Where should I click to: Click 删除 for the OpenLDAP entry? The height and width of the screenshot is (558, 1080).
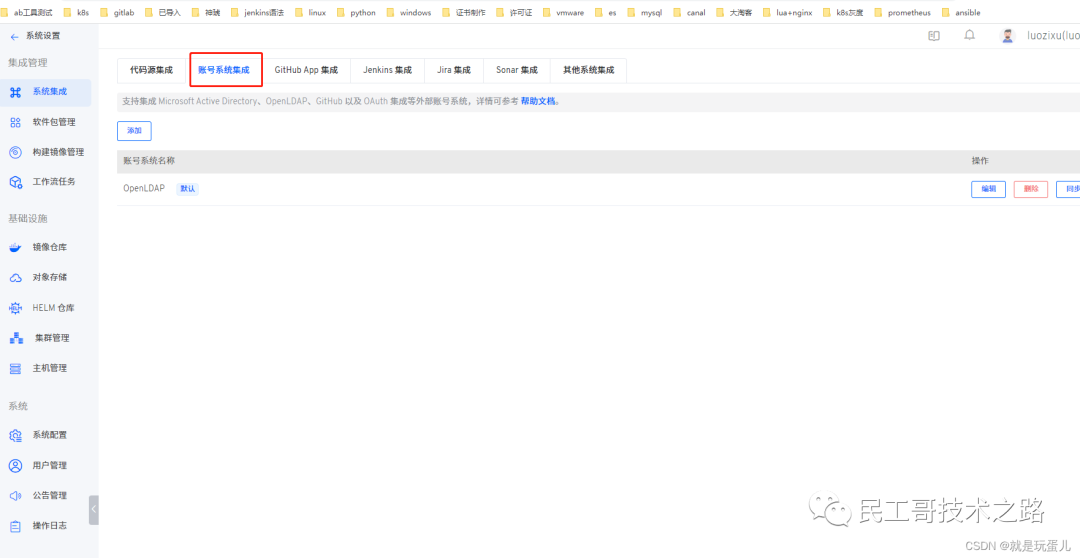1030,189
